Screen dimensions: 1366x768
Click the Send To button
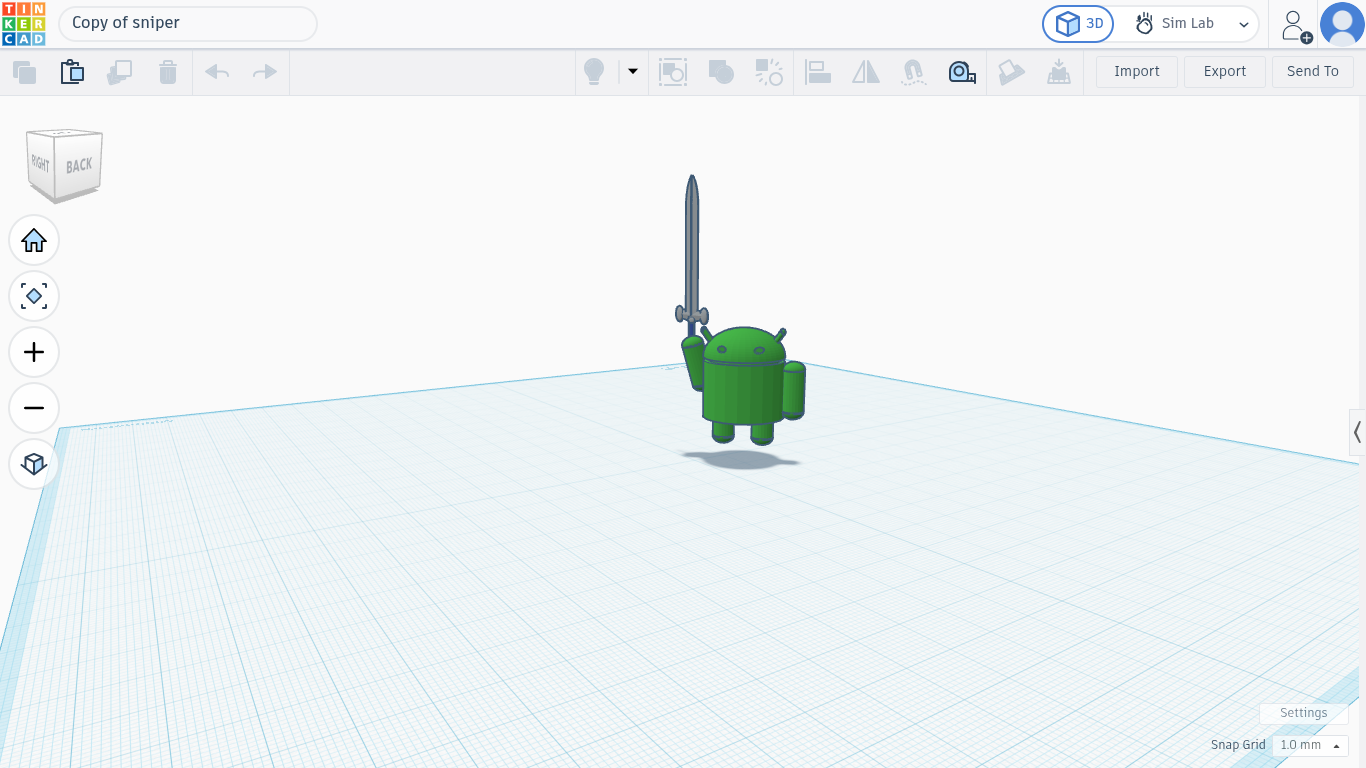1313,72
